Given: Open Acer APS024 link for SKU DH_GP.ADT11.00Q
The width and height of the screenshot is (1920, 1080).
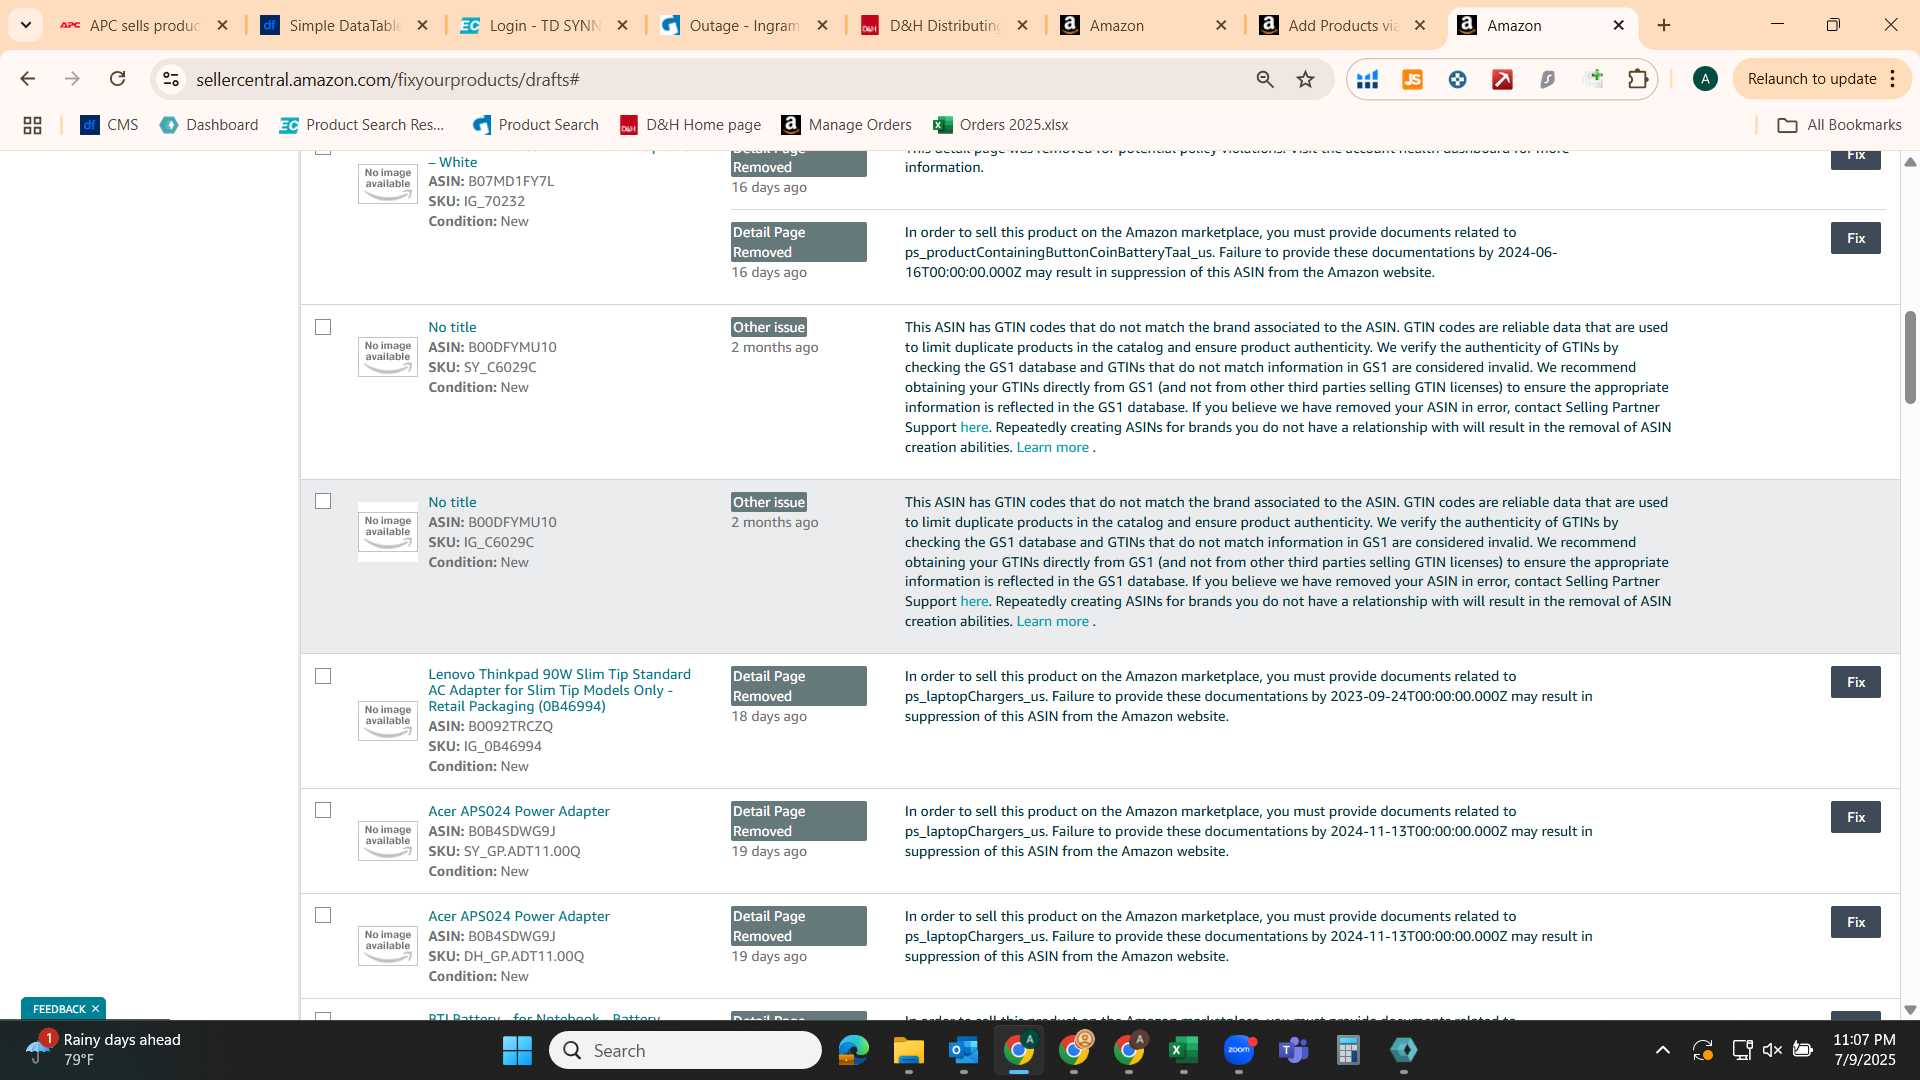Looking at the screenshot, I should pos(519,916).
